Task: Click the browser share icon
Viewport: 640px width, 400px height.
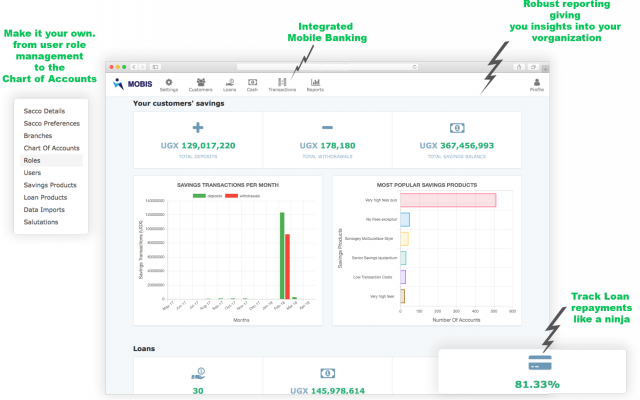Action: (519, 67)
